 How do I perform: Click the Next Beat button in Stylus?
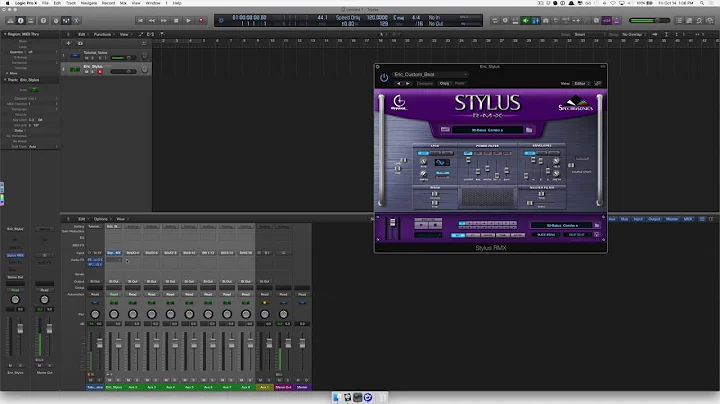pos(577,235)
